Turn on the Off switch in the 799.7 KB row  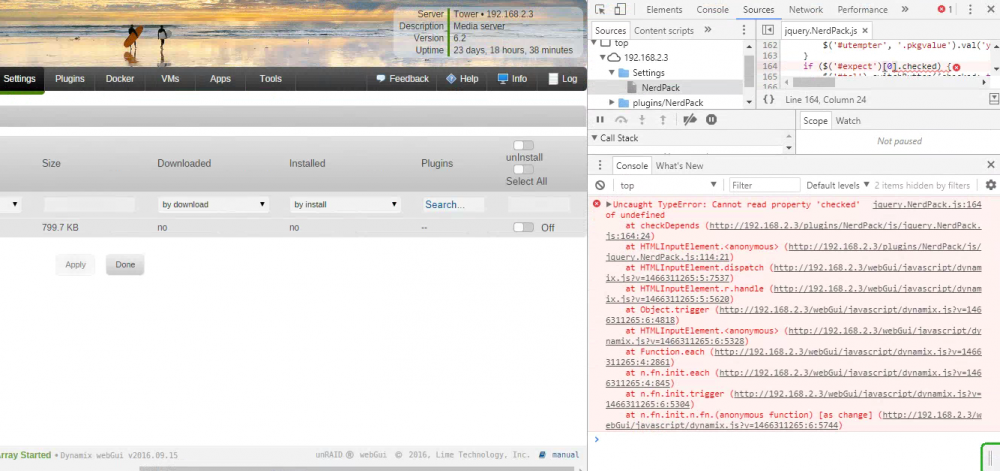point(524,227)
